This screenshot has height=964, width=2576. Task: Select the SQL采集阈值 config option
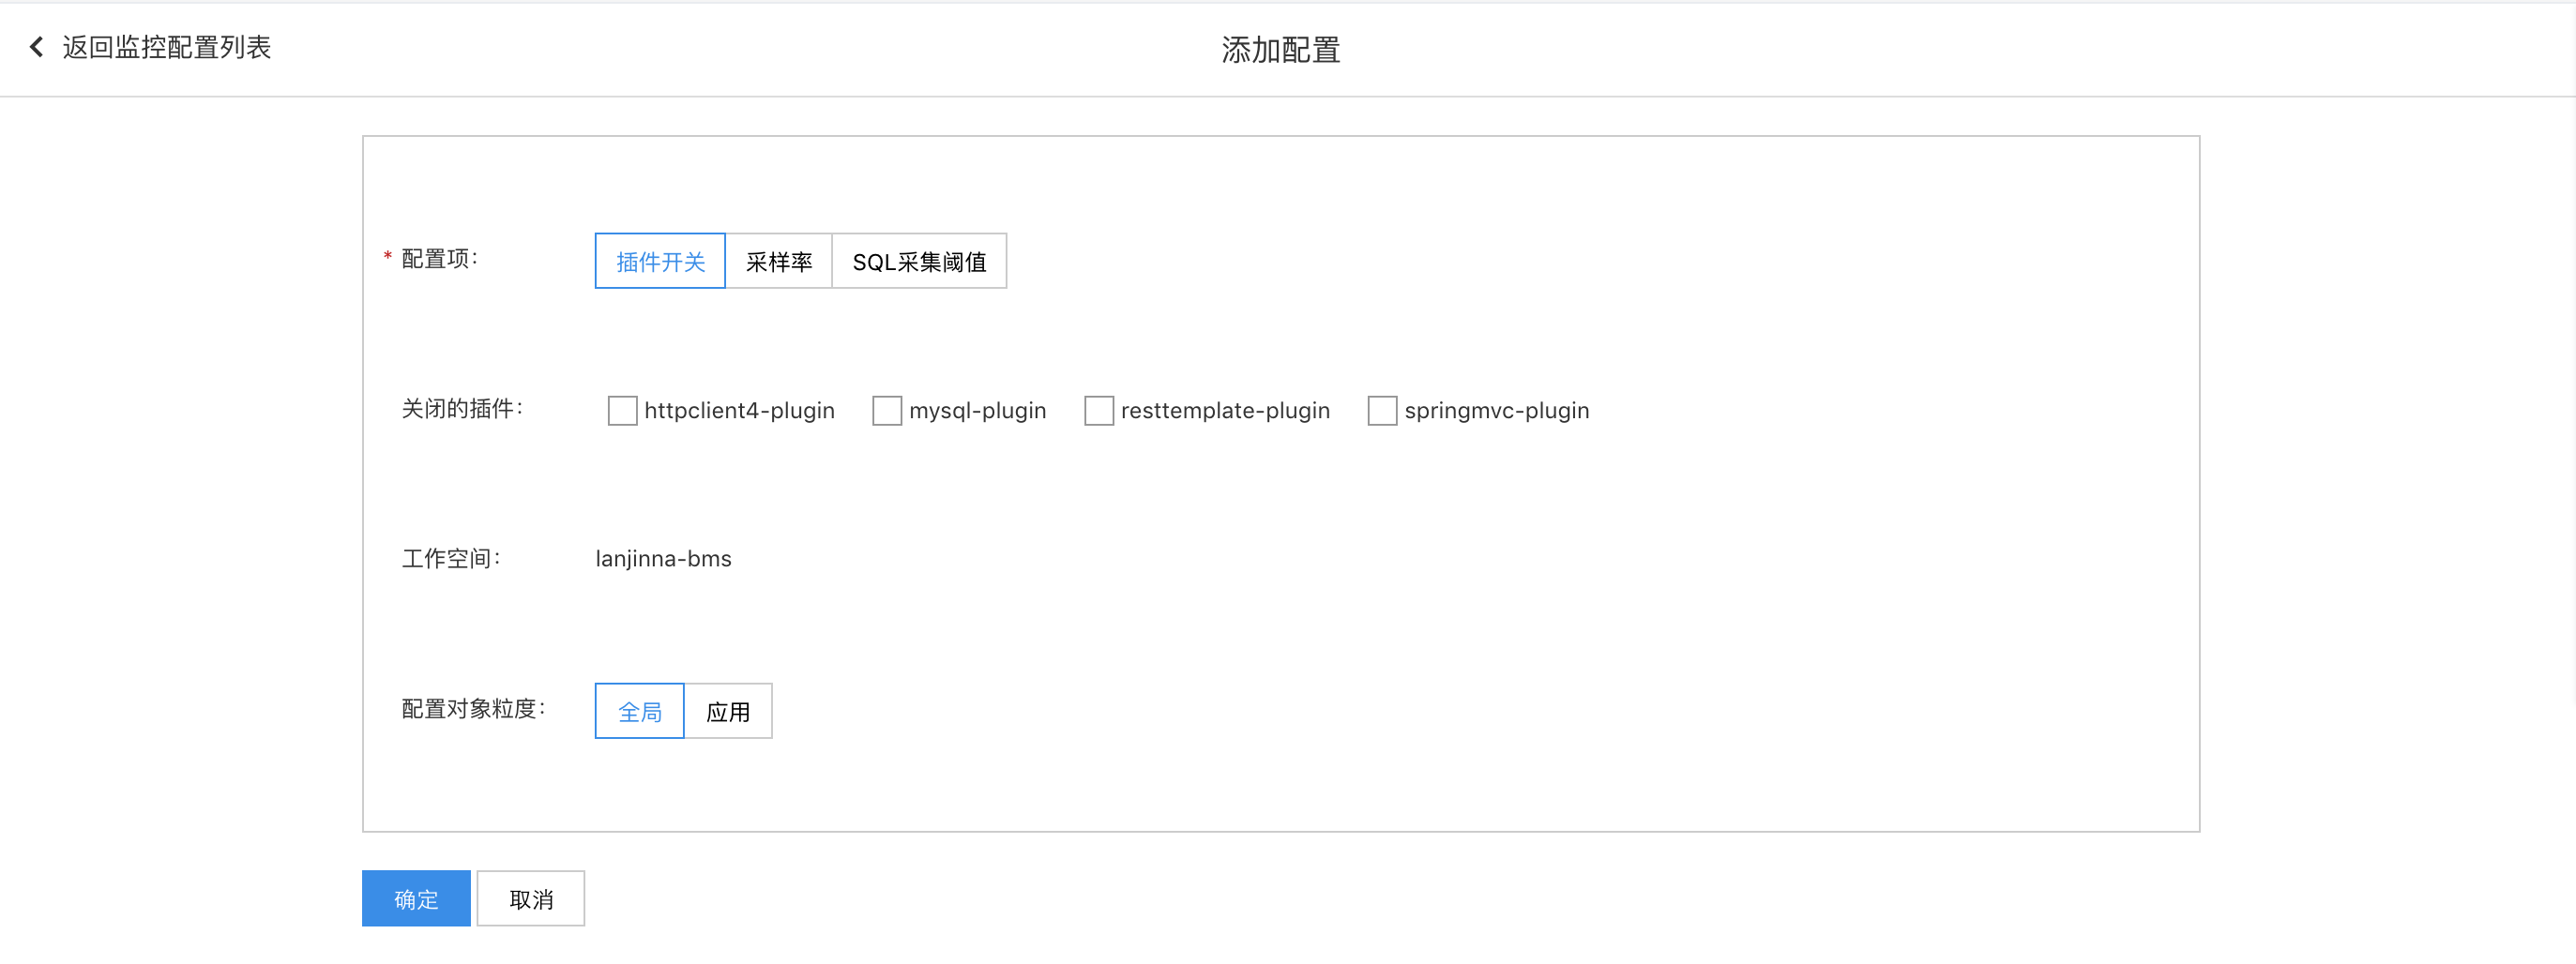(x=919, y=261)
